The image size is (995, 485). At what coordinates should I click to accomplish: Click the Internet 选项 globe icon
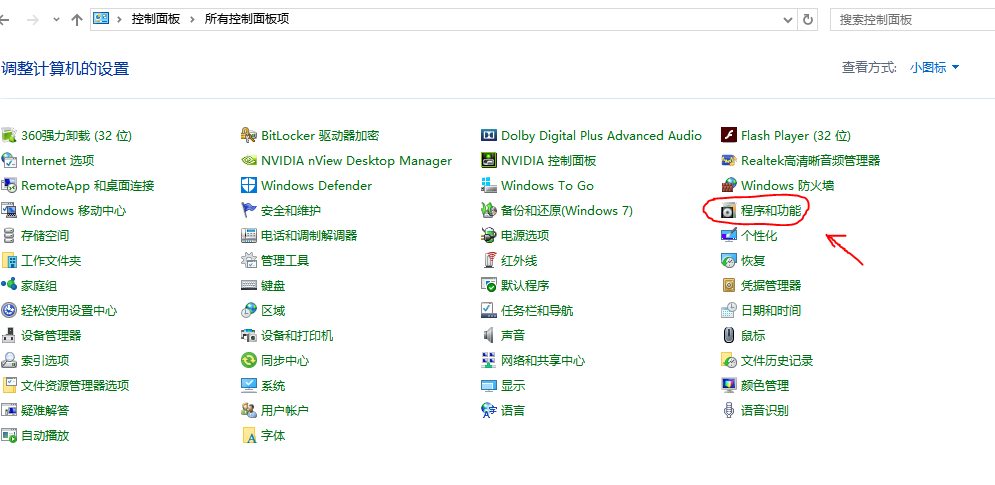point(8,161)
